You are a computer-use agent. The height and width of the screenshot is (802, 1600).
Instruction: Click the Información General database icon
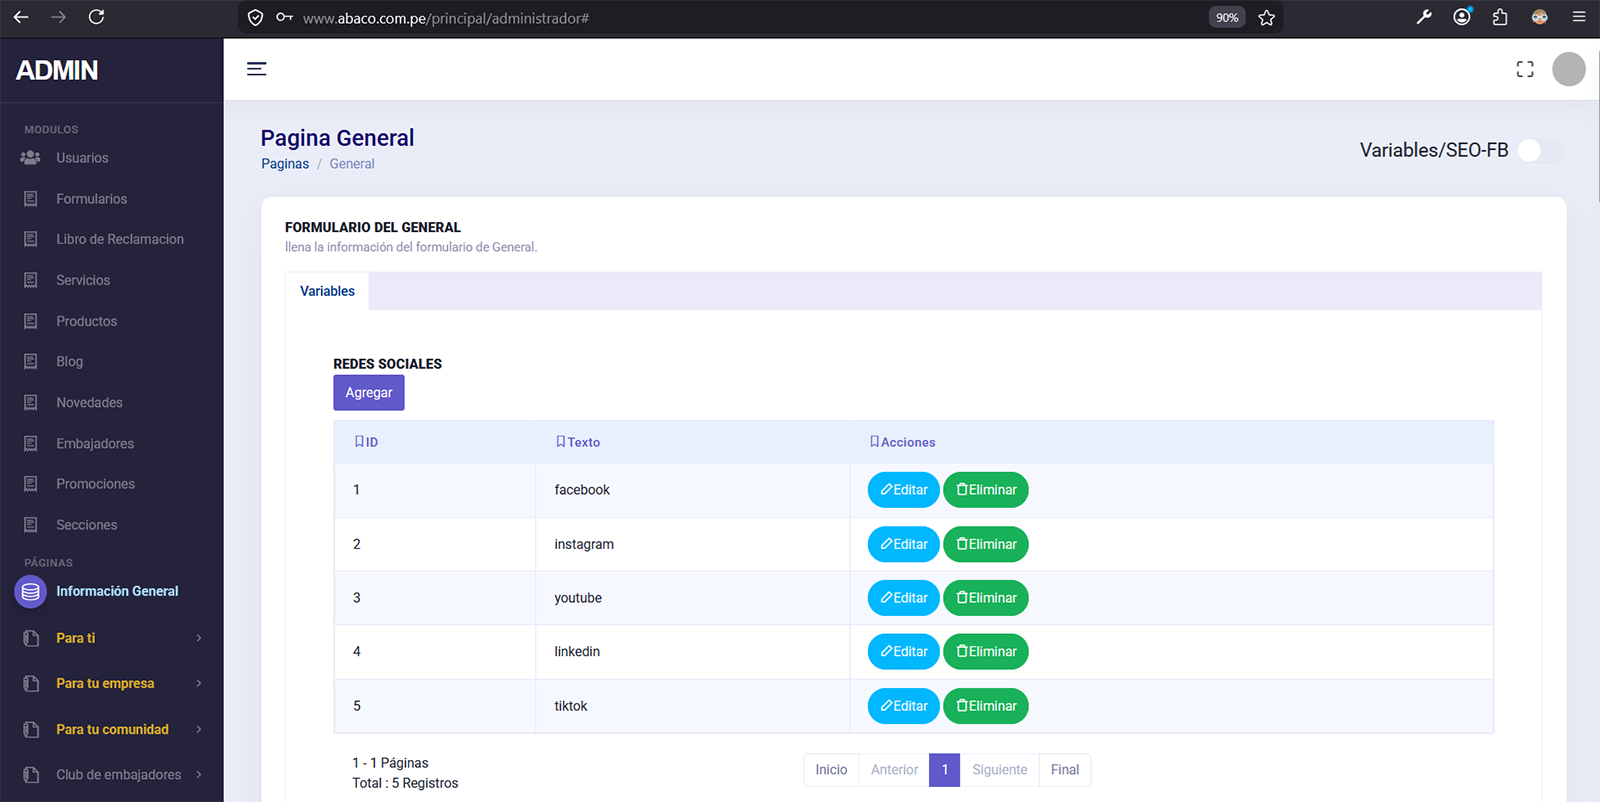coord(31,591)
